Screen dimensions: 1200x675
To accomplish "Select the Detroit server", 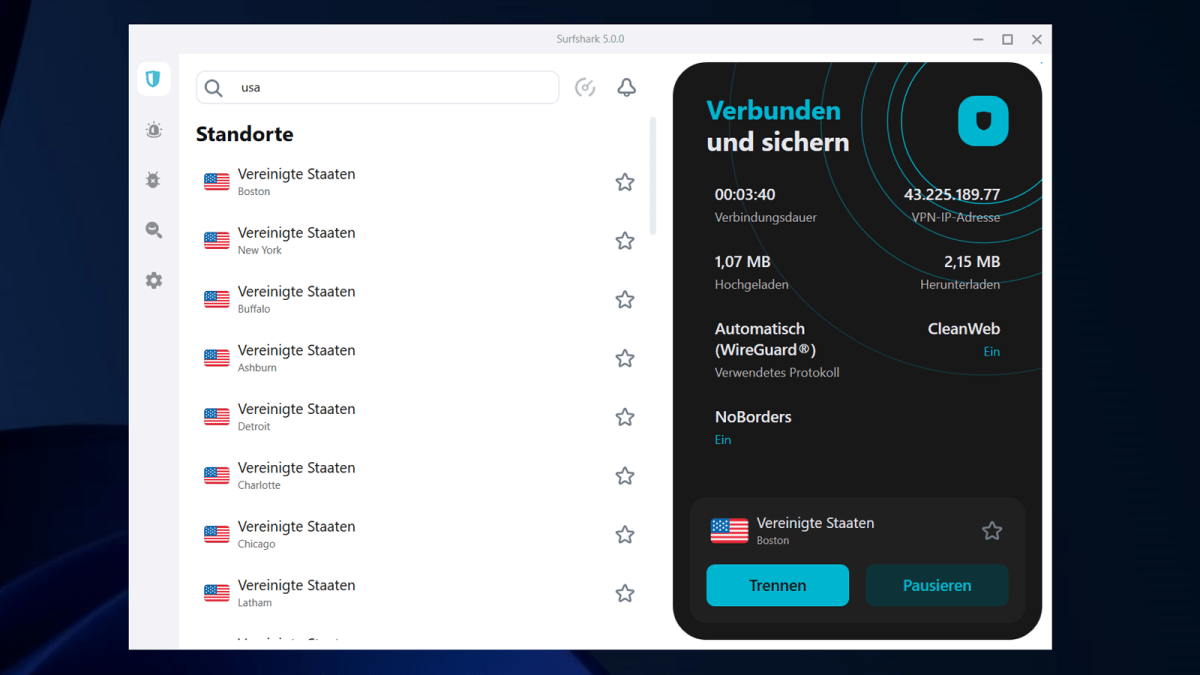I will coord(420,417).
